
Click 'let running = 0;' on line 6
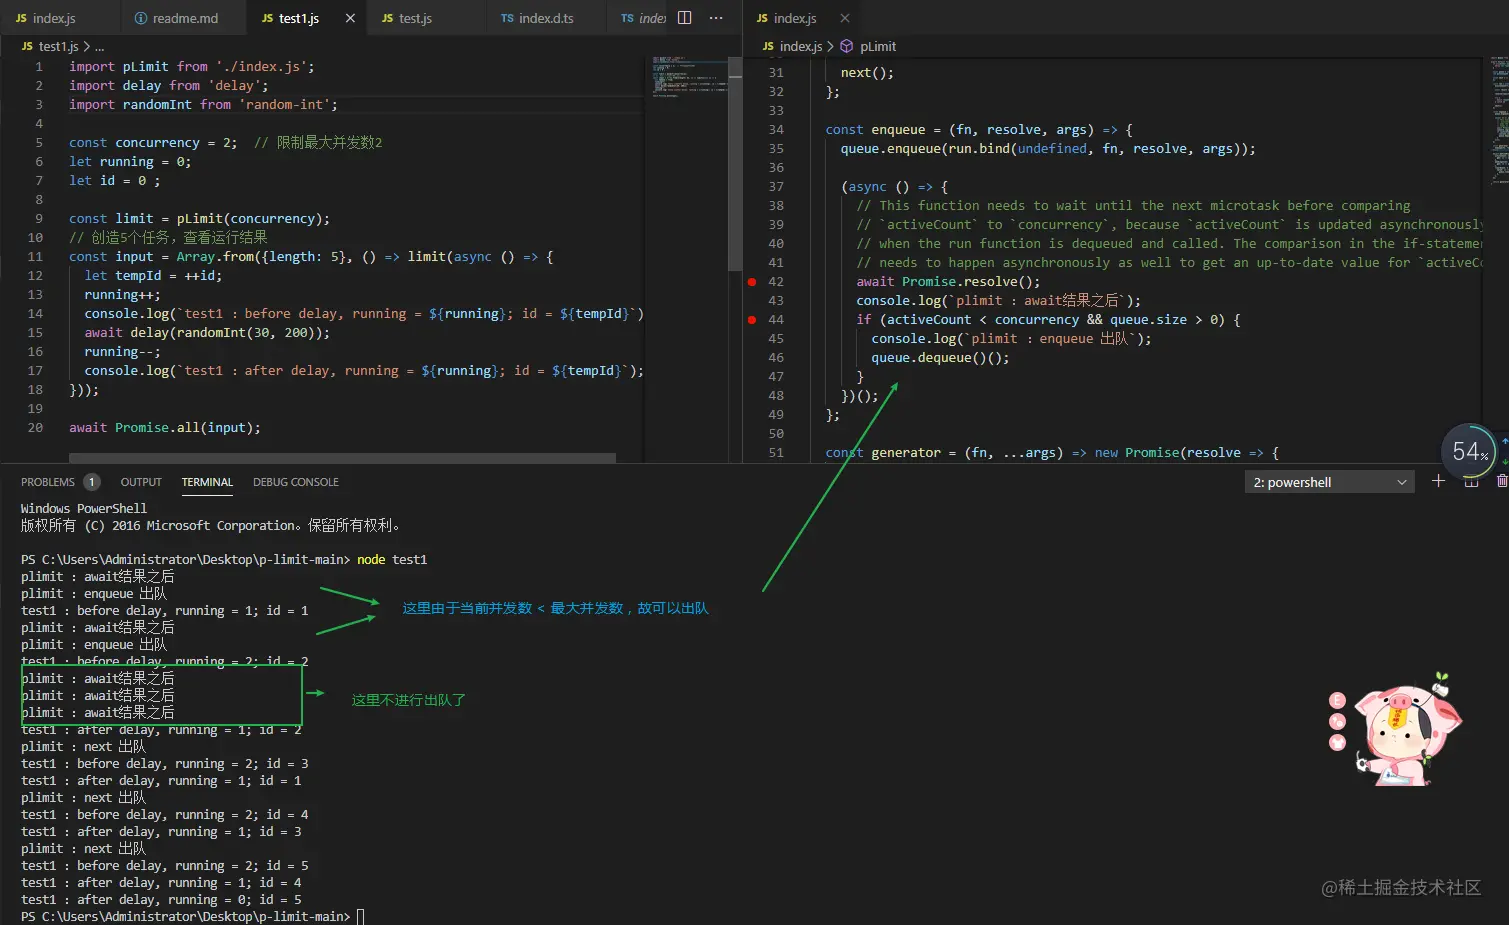(130, 162)
